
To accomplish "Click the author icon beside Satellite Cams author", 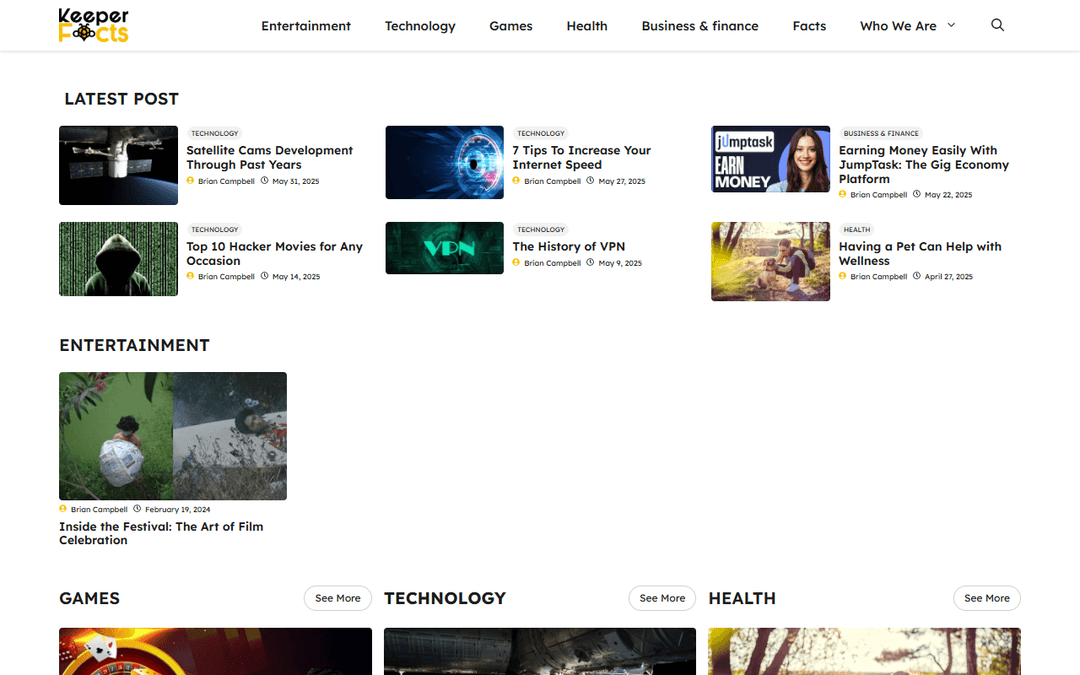I will 190,180.
